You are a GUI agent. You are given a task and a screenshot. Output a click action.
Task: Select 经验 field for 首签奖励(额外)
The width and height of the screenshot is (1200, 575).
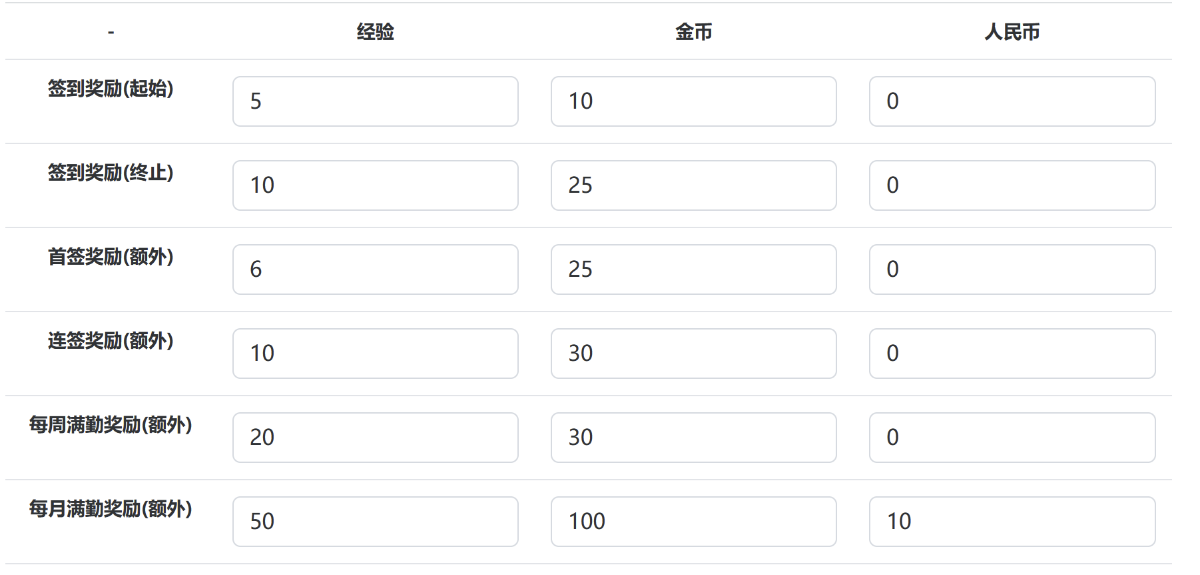[375, 269]
